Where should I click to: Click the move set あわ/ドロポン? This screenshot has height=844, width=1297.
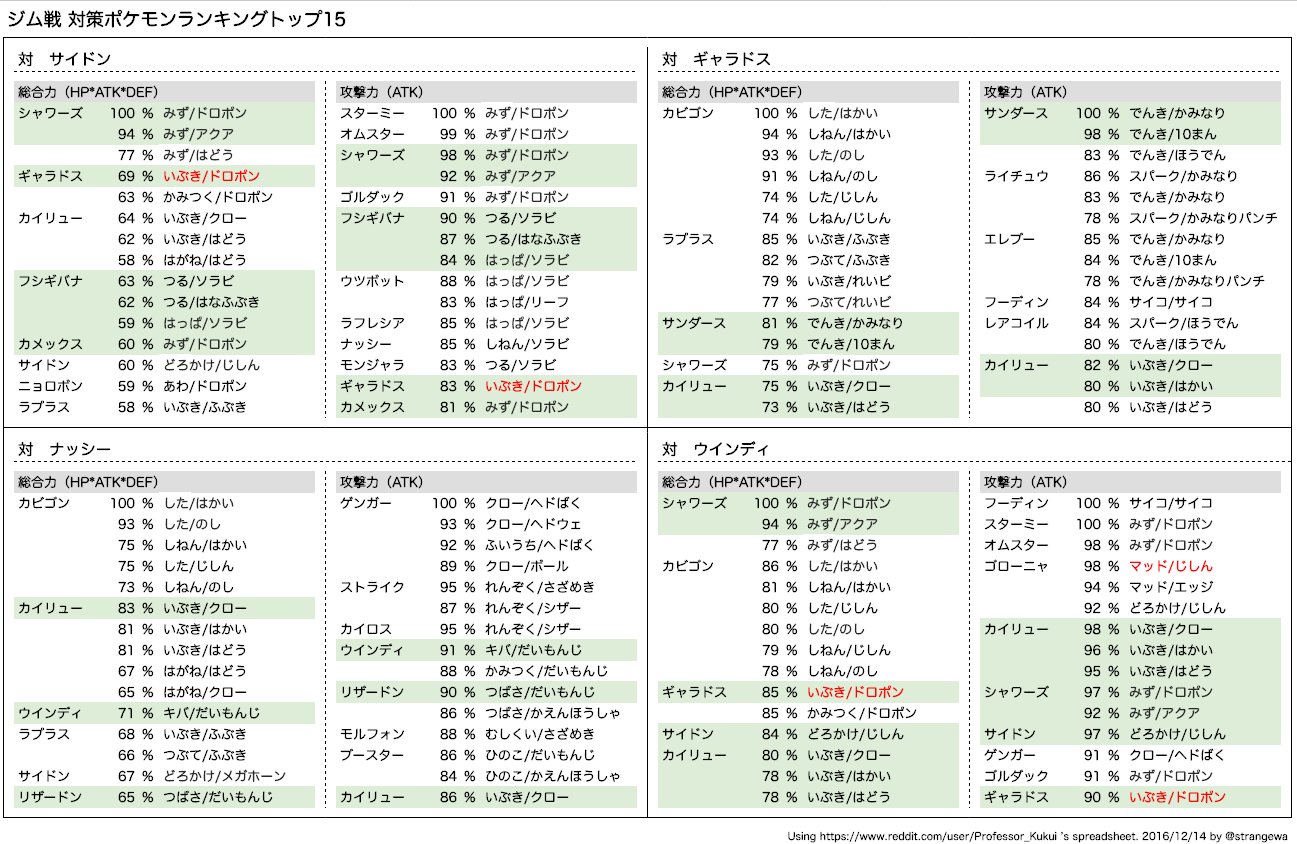pyautogui.click(x=205, y=386)
